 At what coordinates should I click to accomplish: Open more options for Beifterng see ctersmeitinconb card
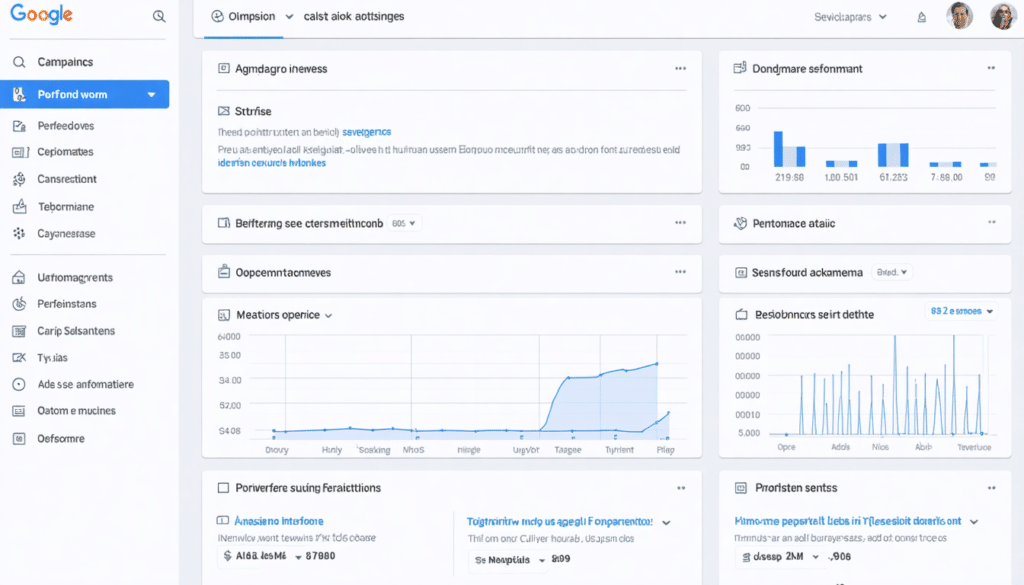(680, 223)
